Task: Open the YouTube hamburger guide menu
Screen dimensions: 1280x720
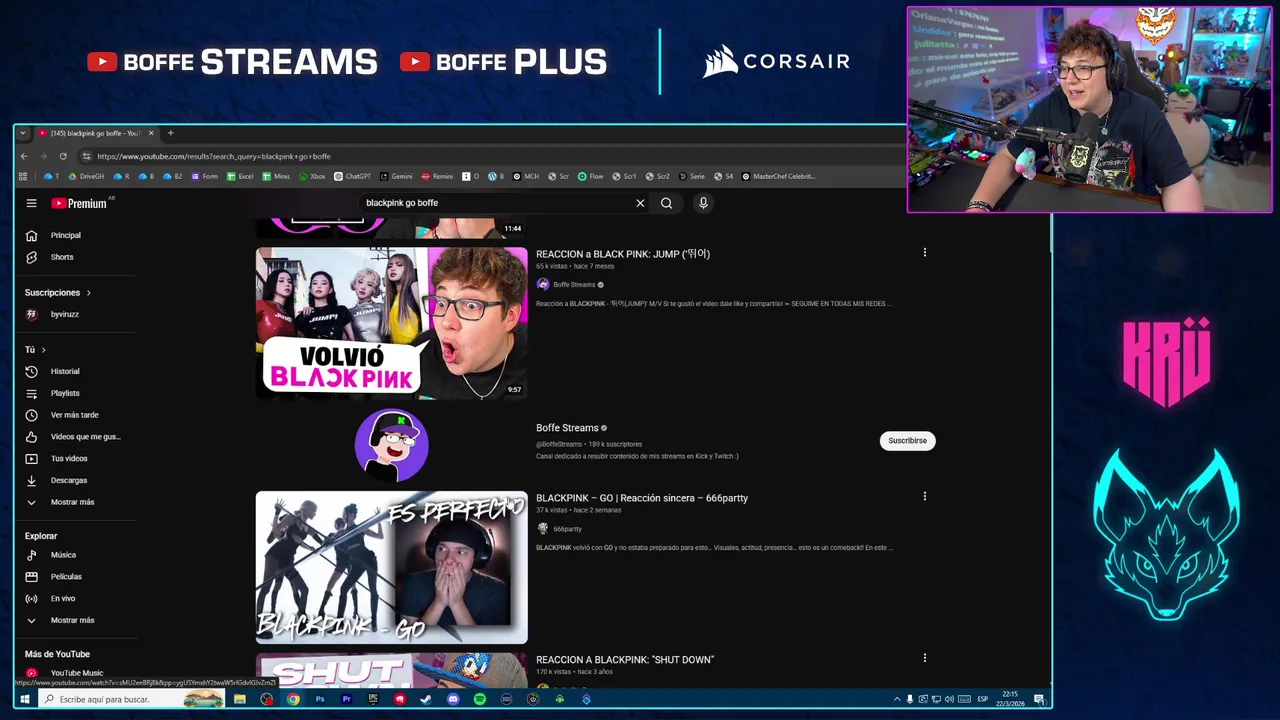Action: [31, 203]
